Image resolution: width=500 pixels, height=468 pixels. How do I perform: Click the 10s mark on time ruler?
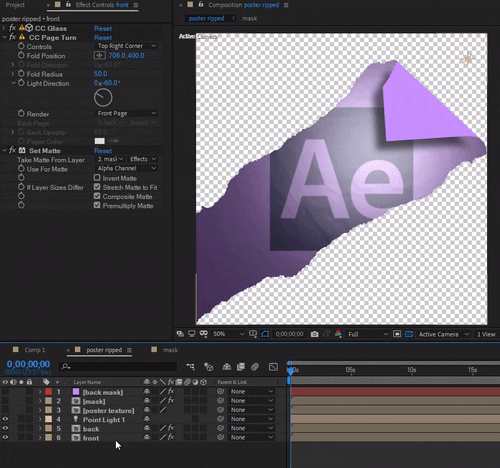coord(411,370)
